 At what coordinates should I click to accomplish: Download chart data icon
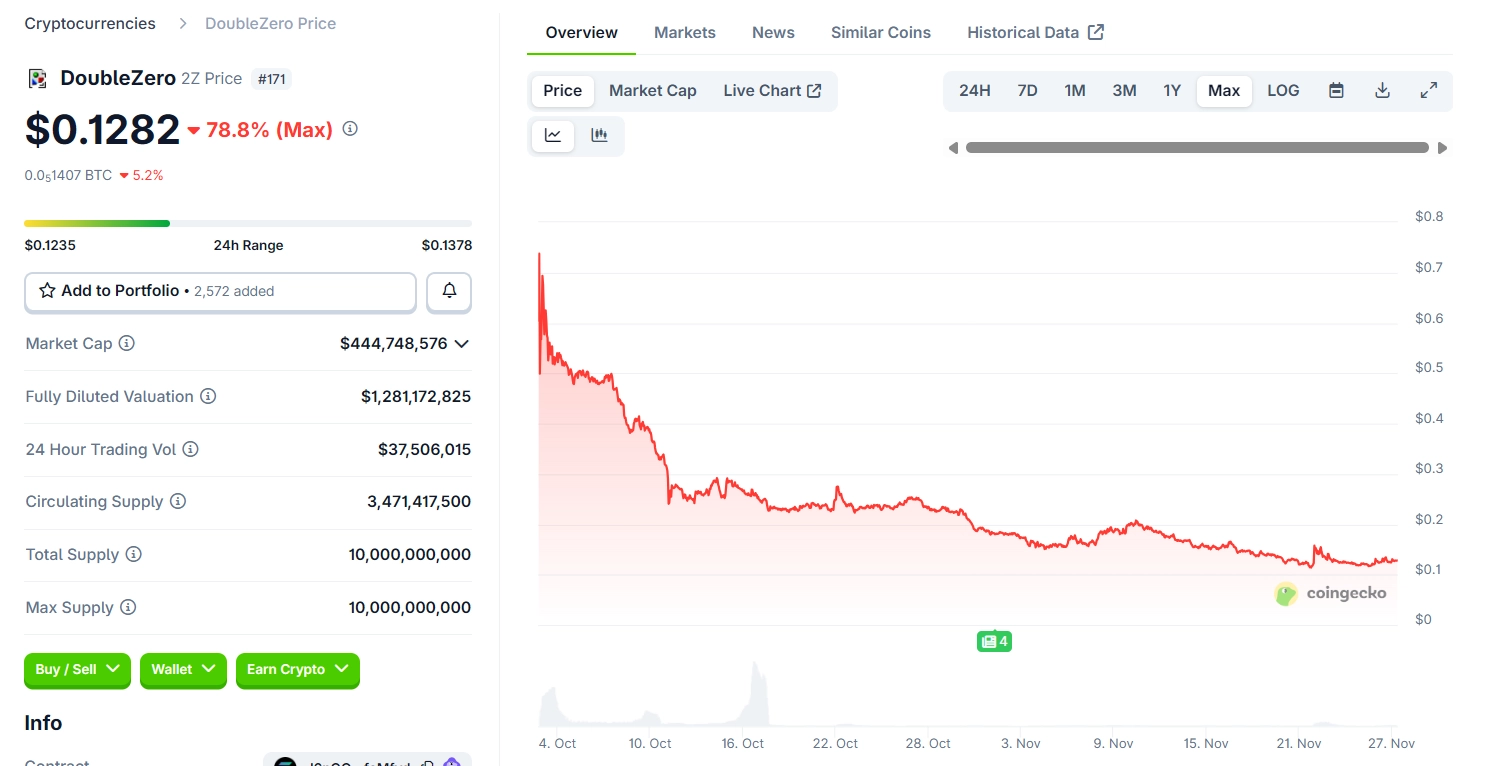pyautogui.click(x=1382, y=91)
